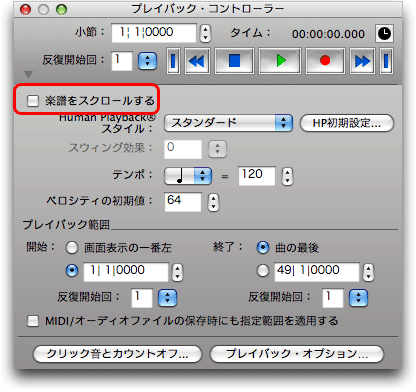The image size is (416, 392).
Task: Enable the 楽譜をスクロールする checkbox
Action: (33, 101)
